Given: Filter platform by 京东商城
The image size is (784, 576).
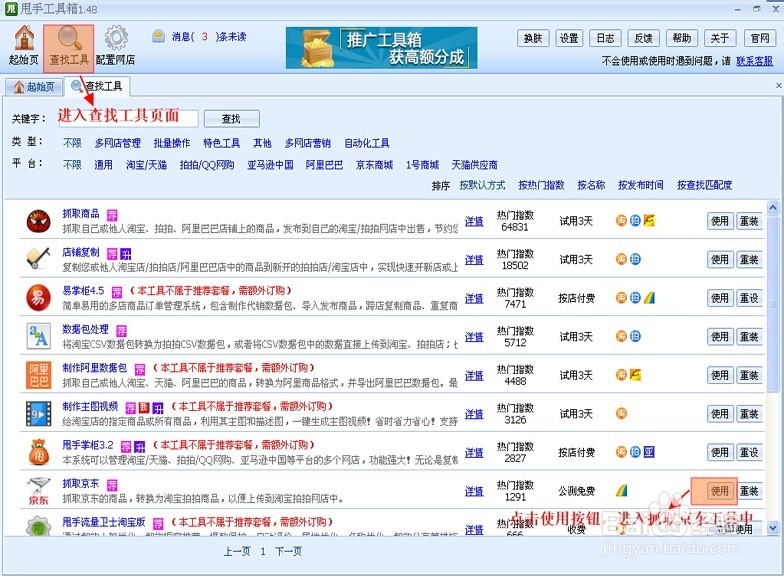Looking at the screenshot, I should click(x=374, y=165).
